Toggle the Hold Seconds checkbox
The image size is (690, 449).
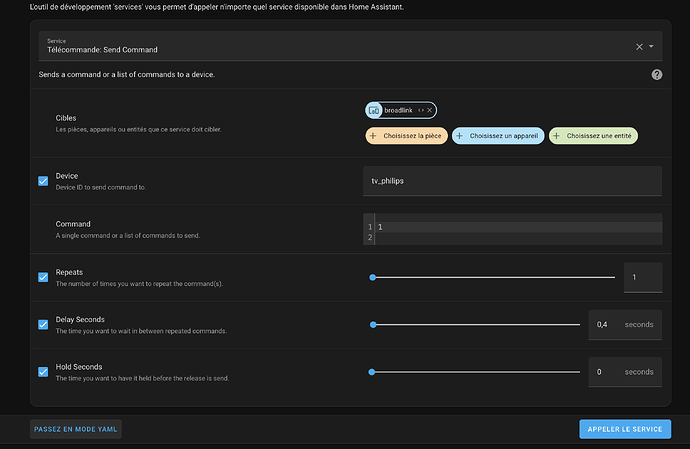point(43,372)
